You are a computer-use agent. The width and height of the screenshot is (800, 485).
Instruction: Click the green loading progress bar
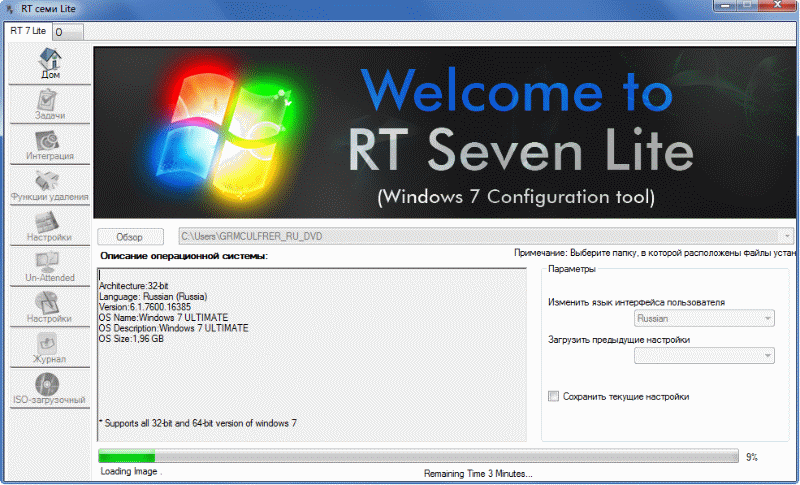point(418,456)
